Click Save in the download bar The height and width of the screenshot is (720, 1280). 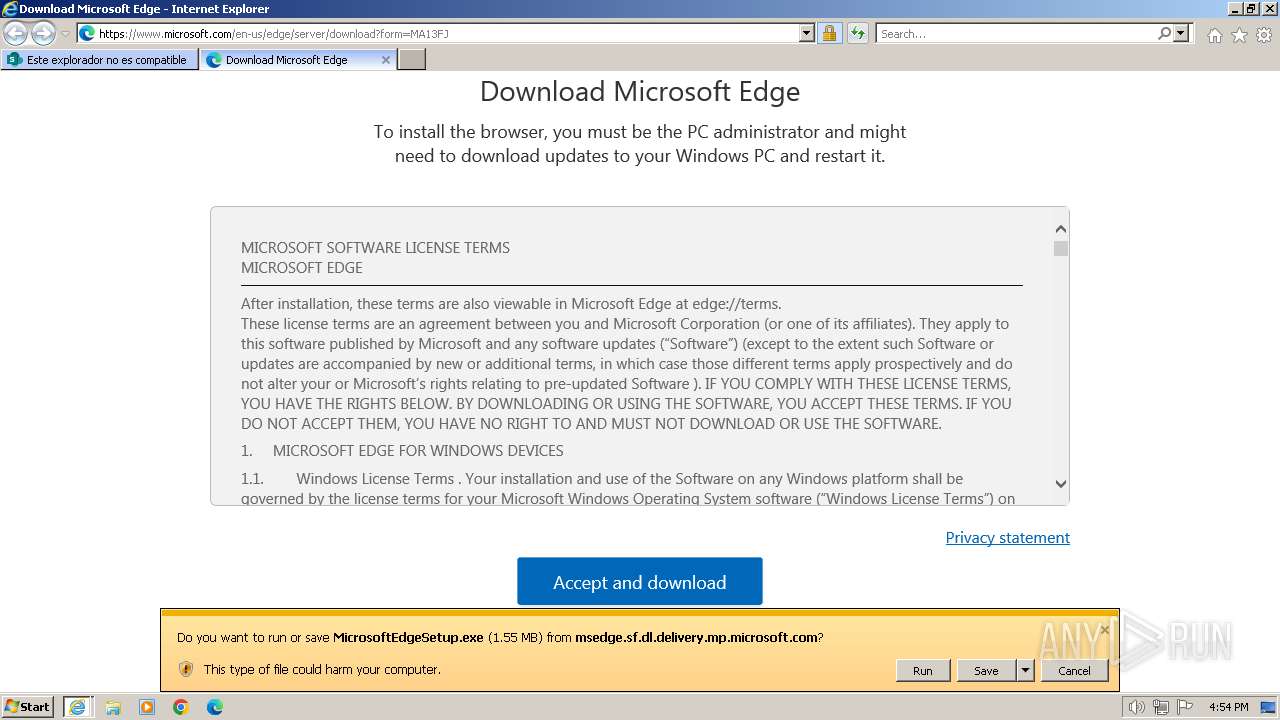(986, 670)
